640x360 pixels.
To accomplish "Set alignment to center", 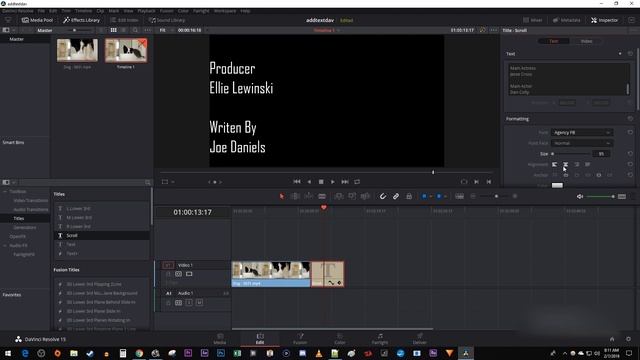I will point(565,164).
